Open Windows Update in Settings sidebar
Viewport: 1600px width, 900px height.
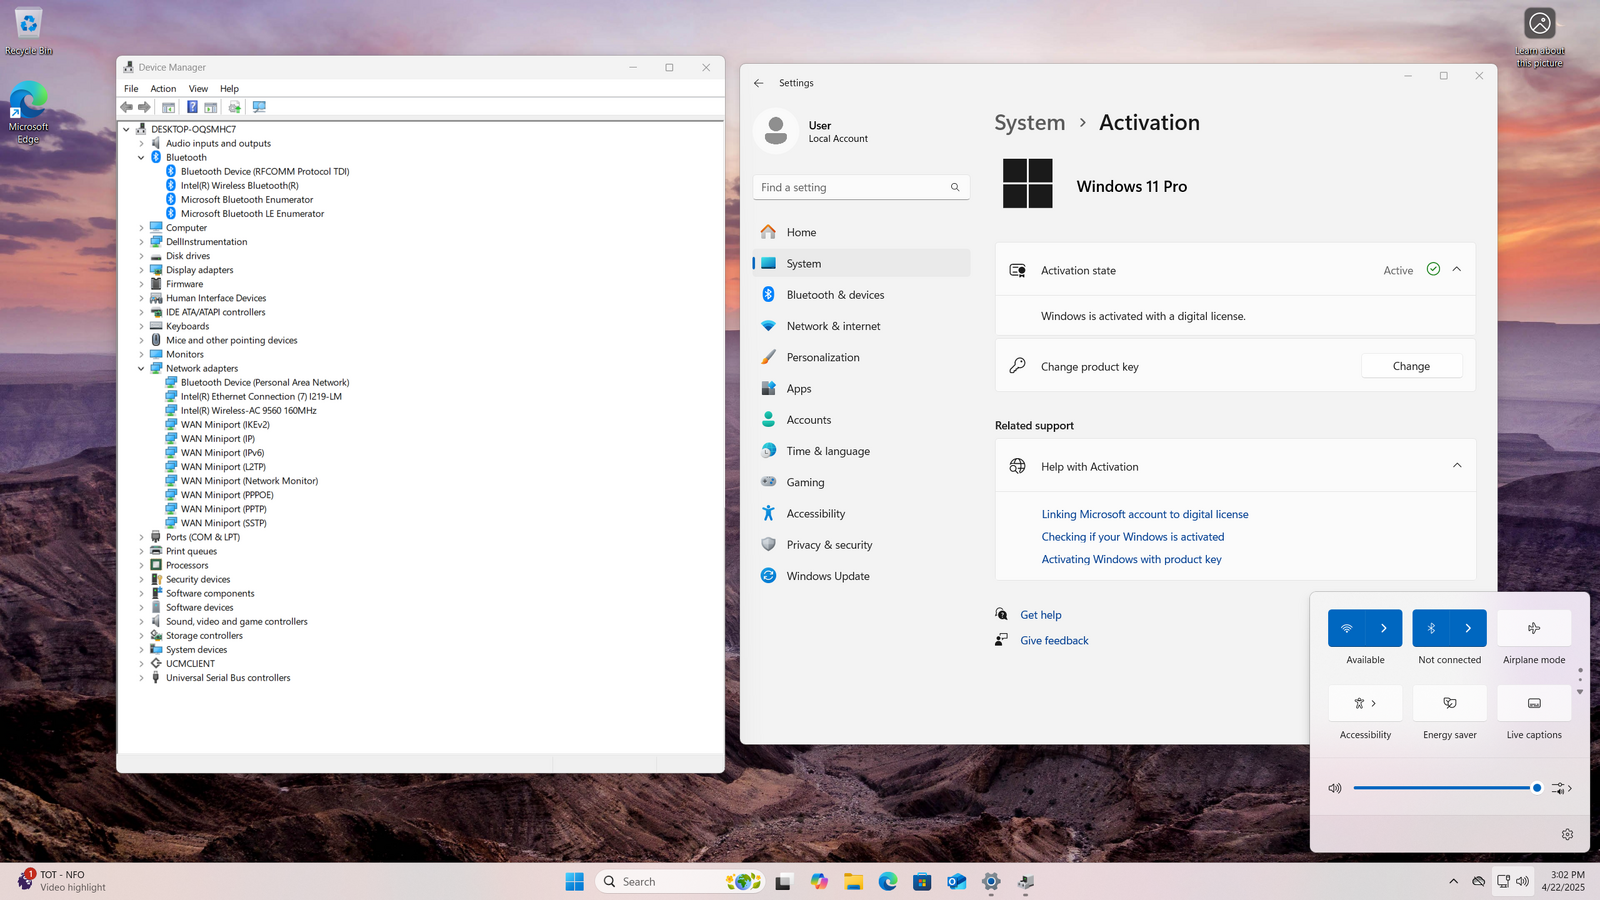pyautogui.click(x=861, y=576)
